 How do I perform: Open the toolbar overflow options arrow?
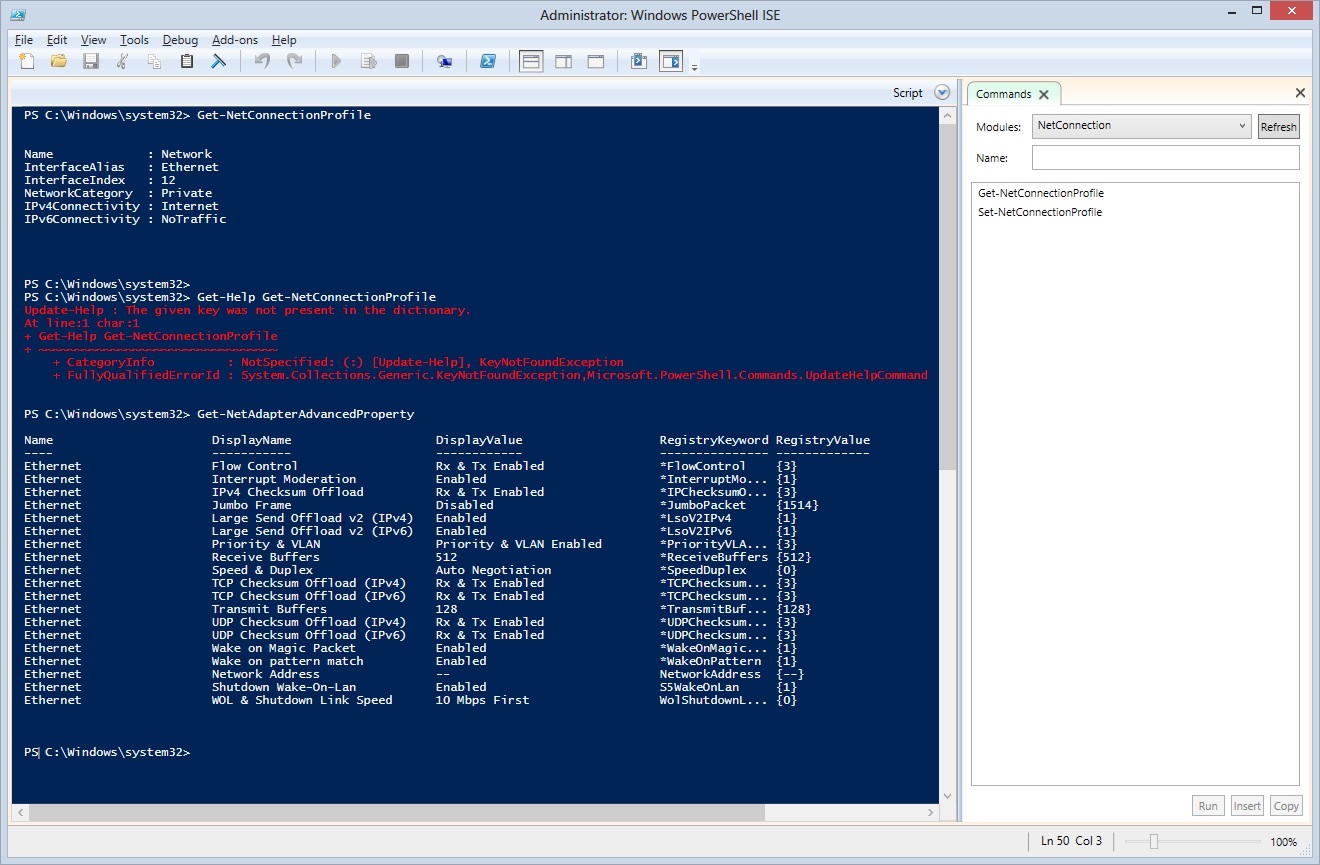click(x=694, y=68)
